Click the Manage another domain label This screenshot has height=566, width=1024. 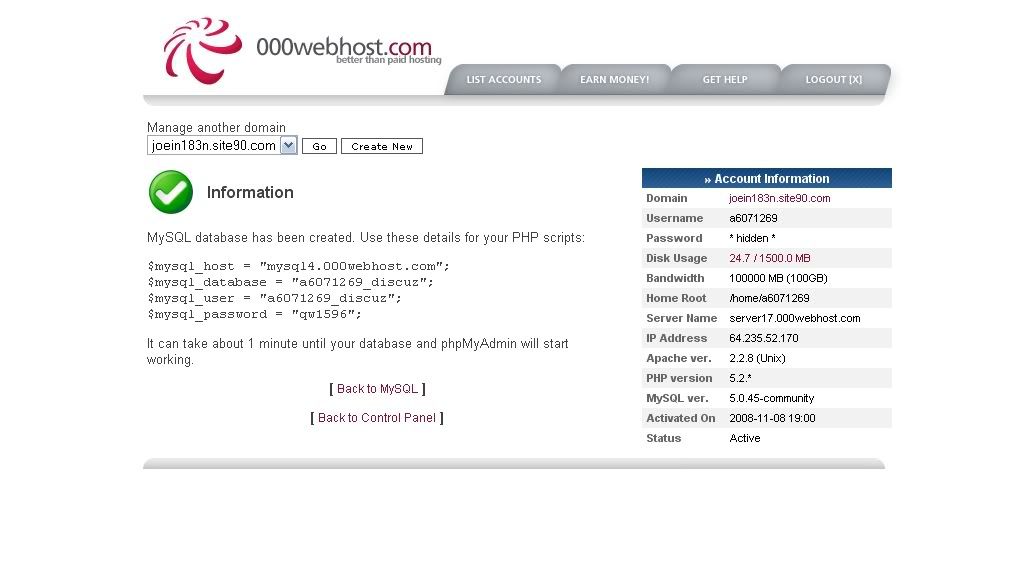[x=216, y=127]
